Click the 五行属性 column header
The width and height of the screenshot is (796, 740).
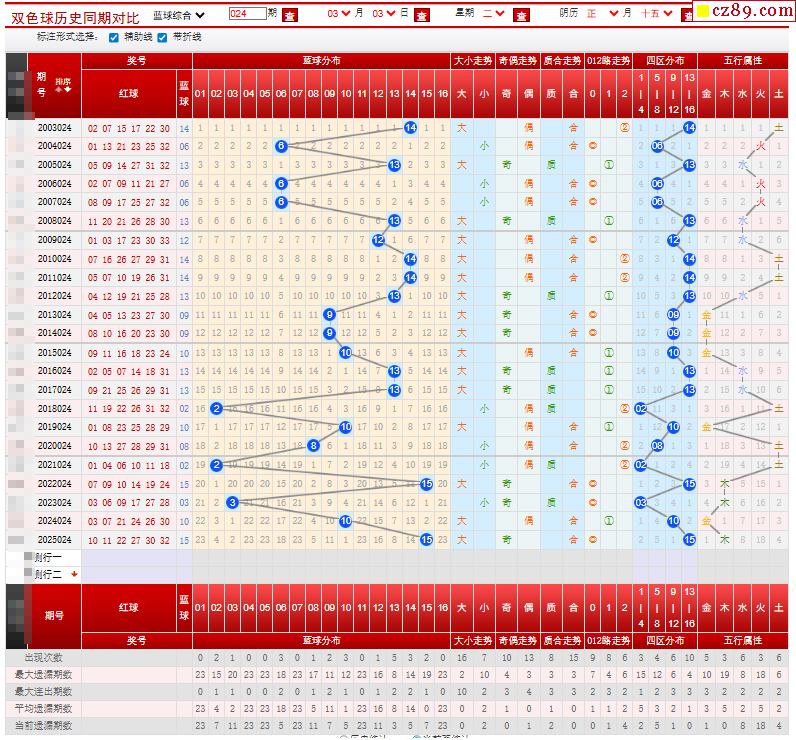(x=742, y=60)
